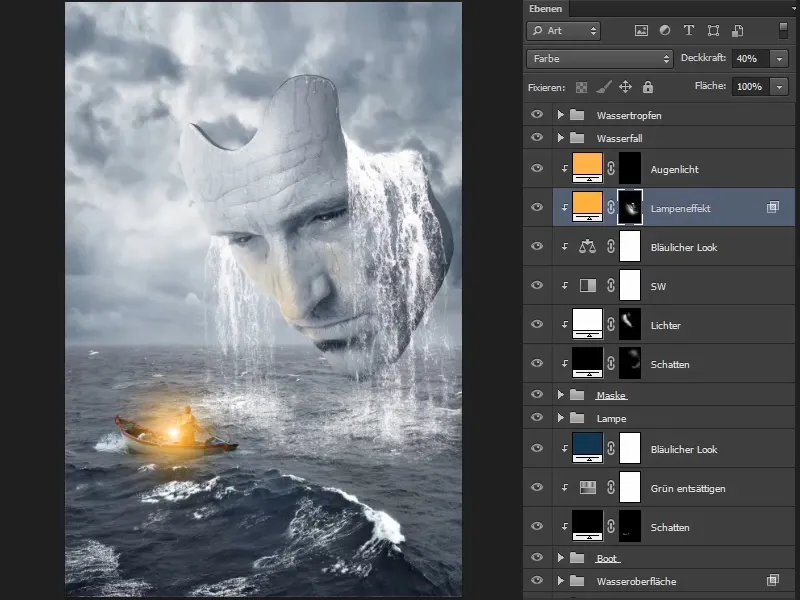
Task: Lock all padlock icon
Action: click(x=648, y=87)
